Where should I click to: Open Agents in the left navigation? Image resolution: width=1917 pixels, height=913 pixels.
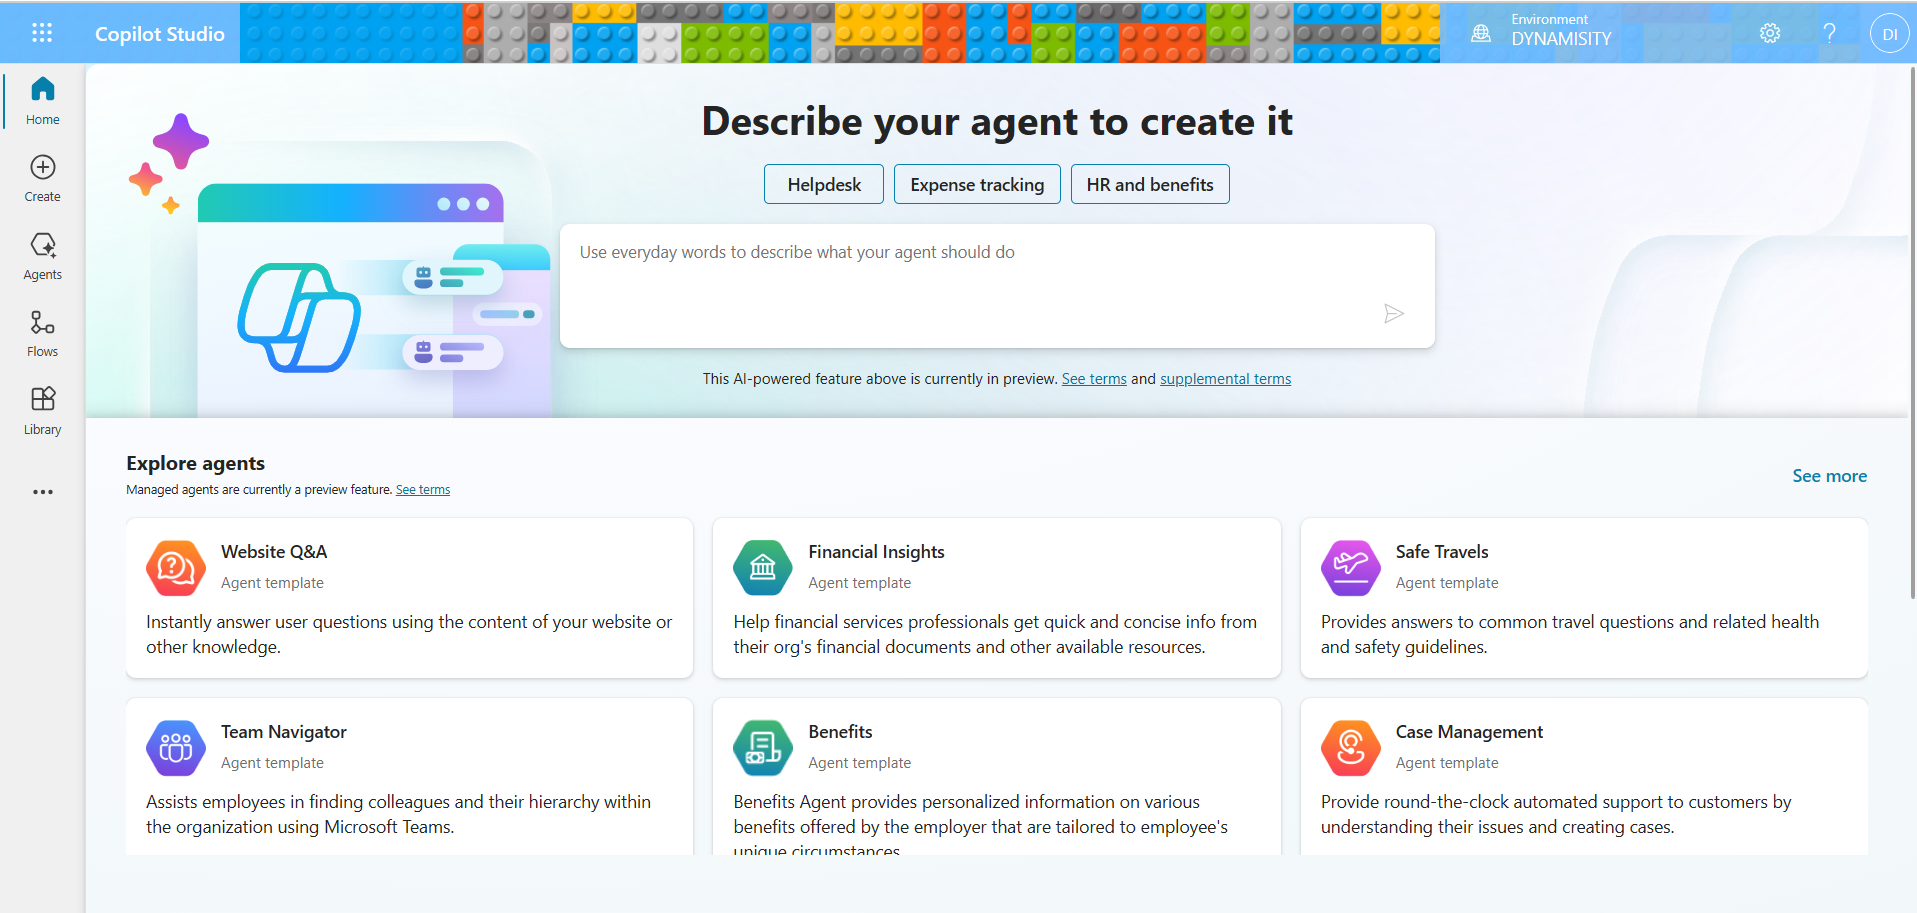(x=42, y=256)
